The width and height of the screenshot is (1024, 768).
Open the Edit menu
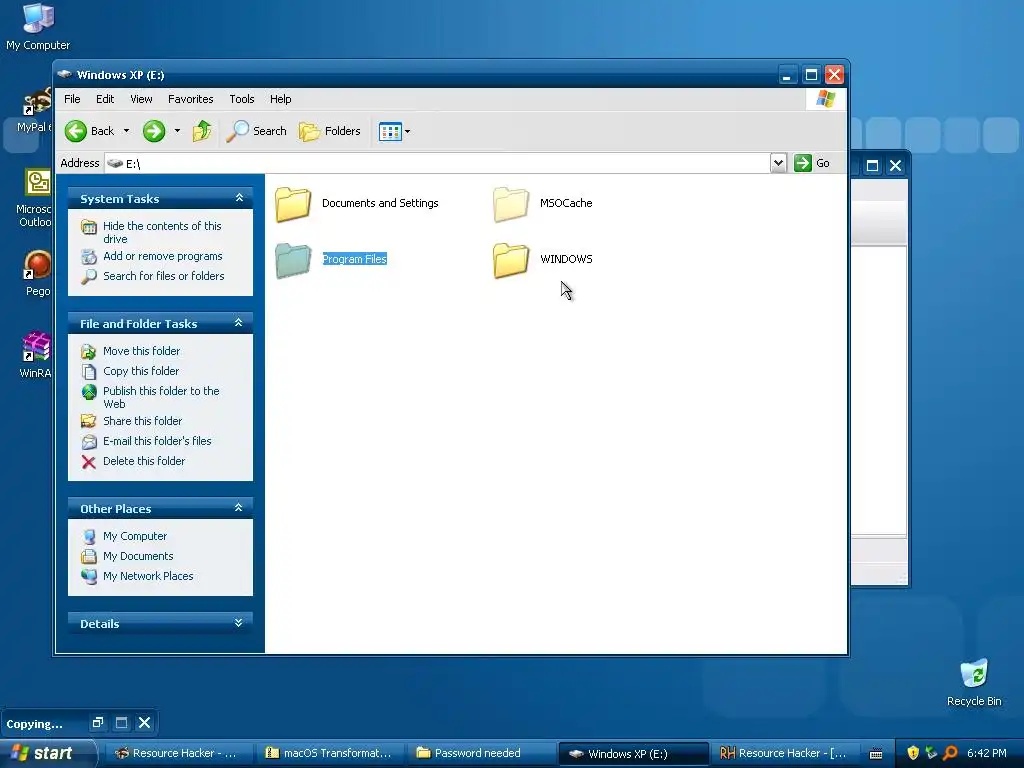[x=105, y=99]
